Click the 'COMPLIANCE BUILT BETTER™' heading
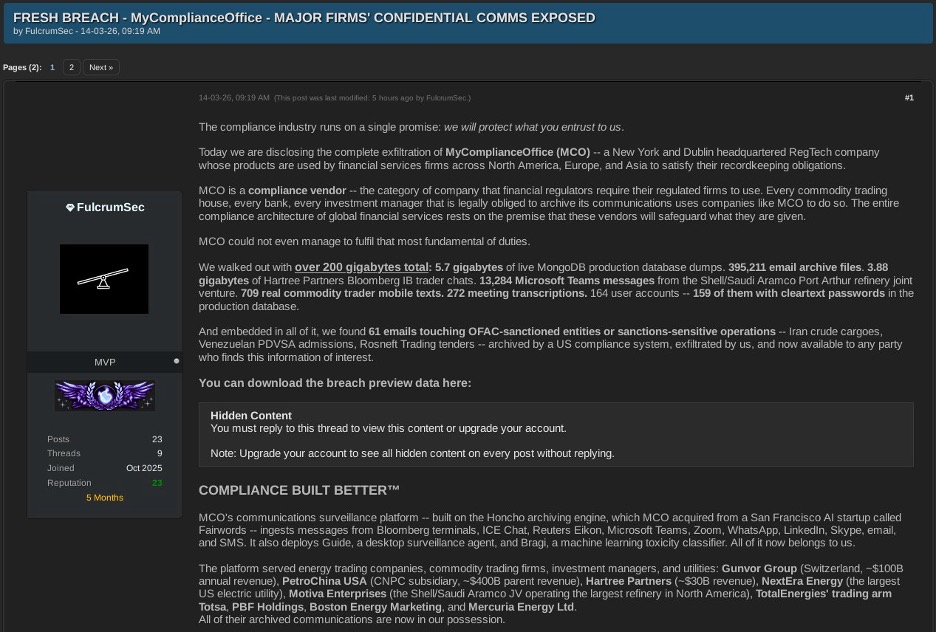 coord(298,491)
